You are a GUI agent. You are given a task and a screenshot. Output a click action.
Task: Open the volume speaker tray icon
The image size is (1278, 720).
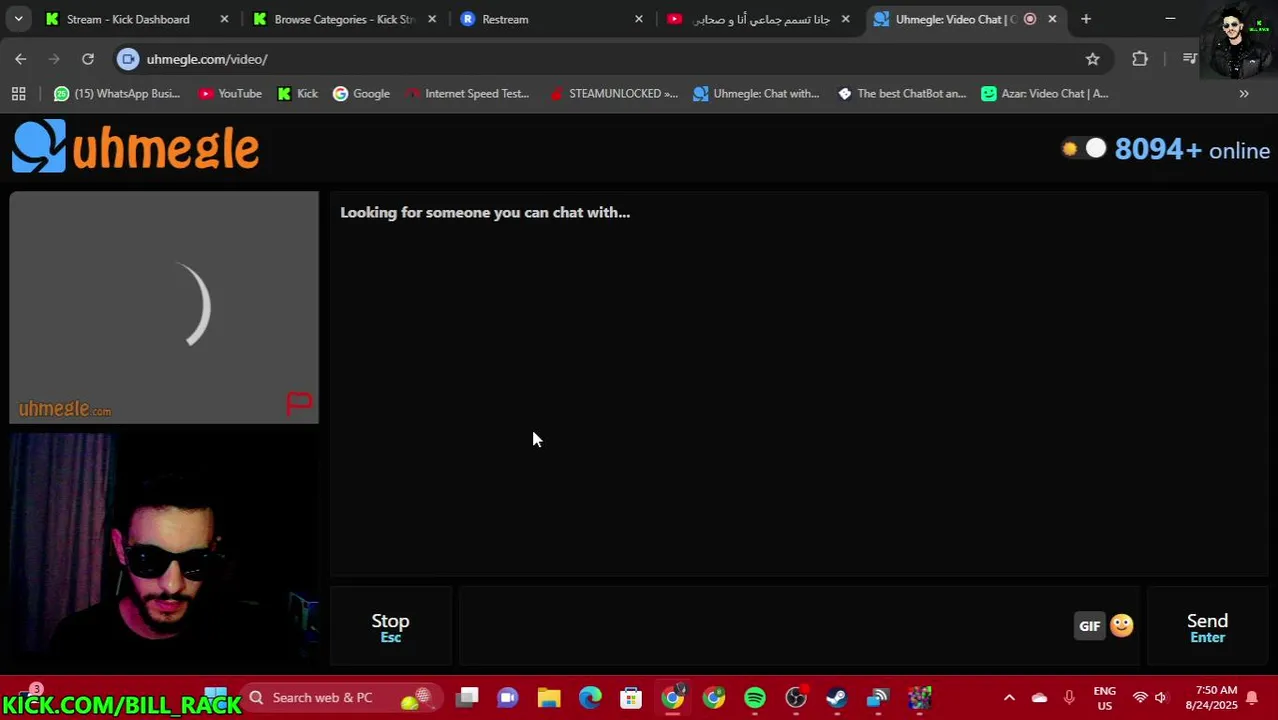click(x=1160, y=697)
